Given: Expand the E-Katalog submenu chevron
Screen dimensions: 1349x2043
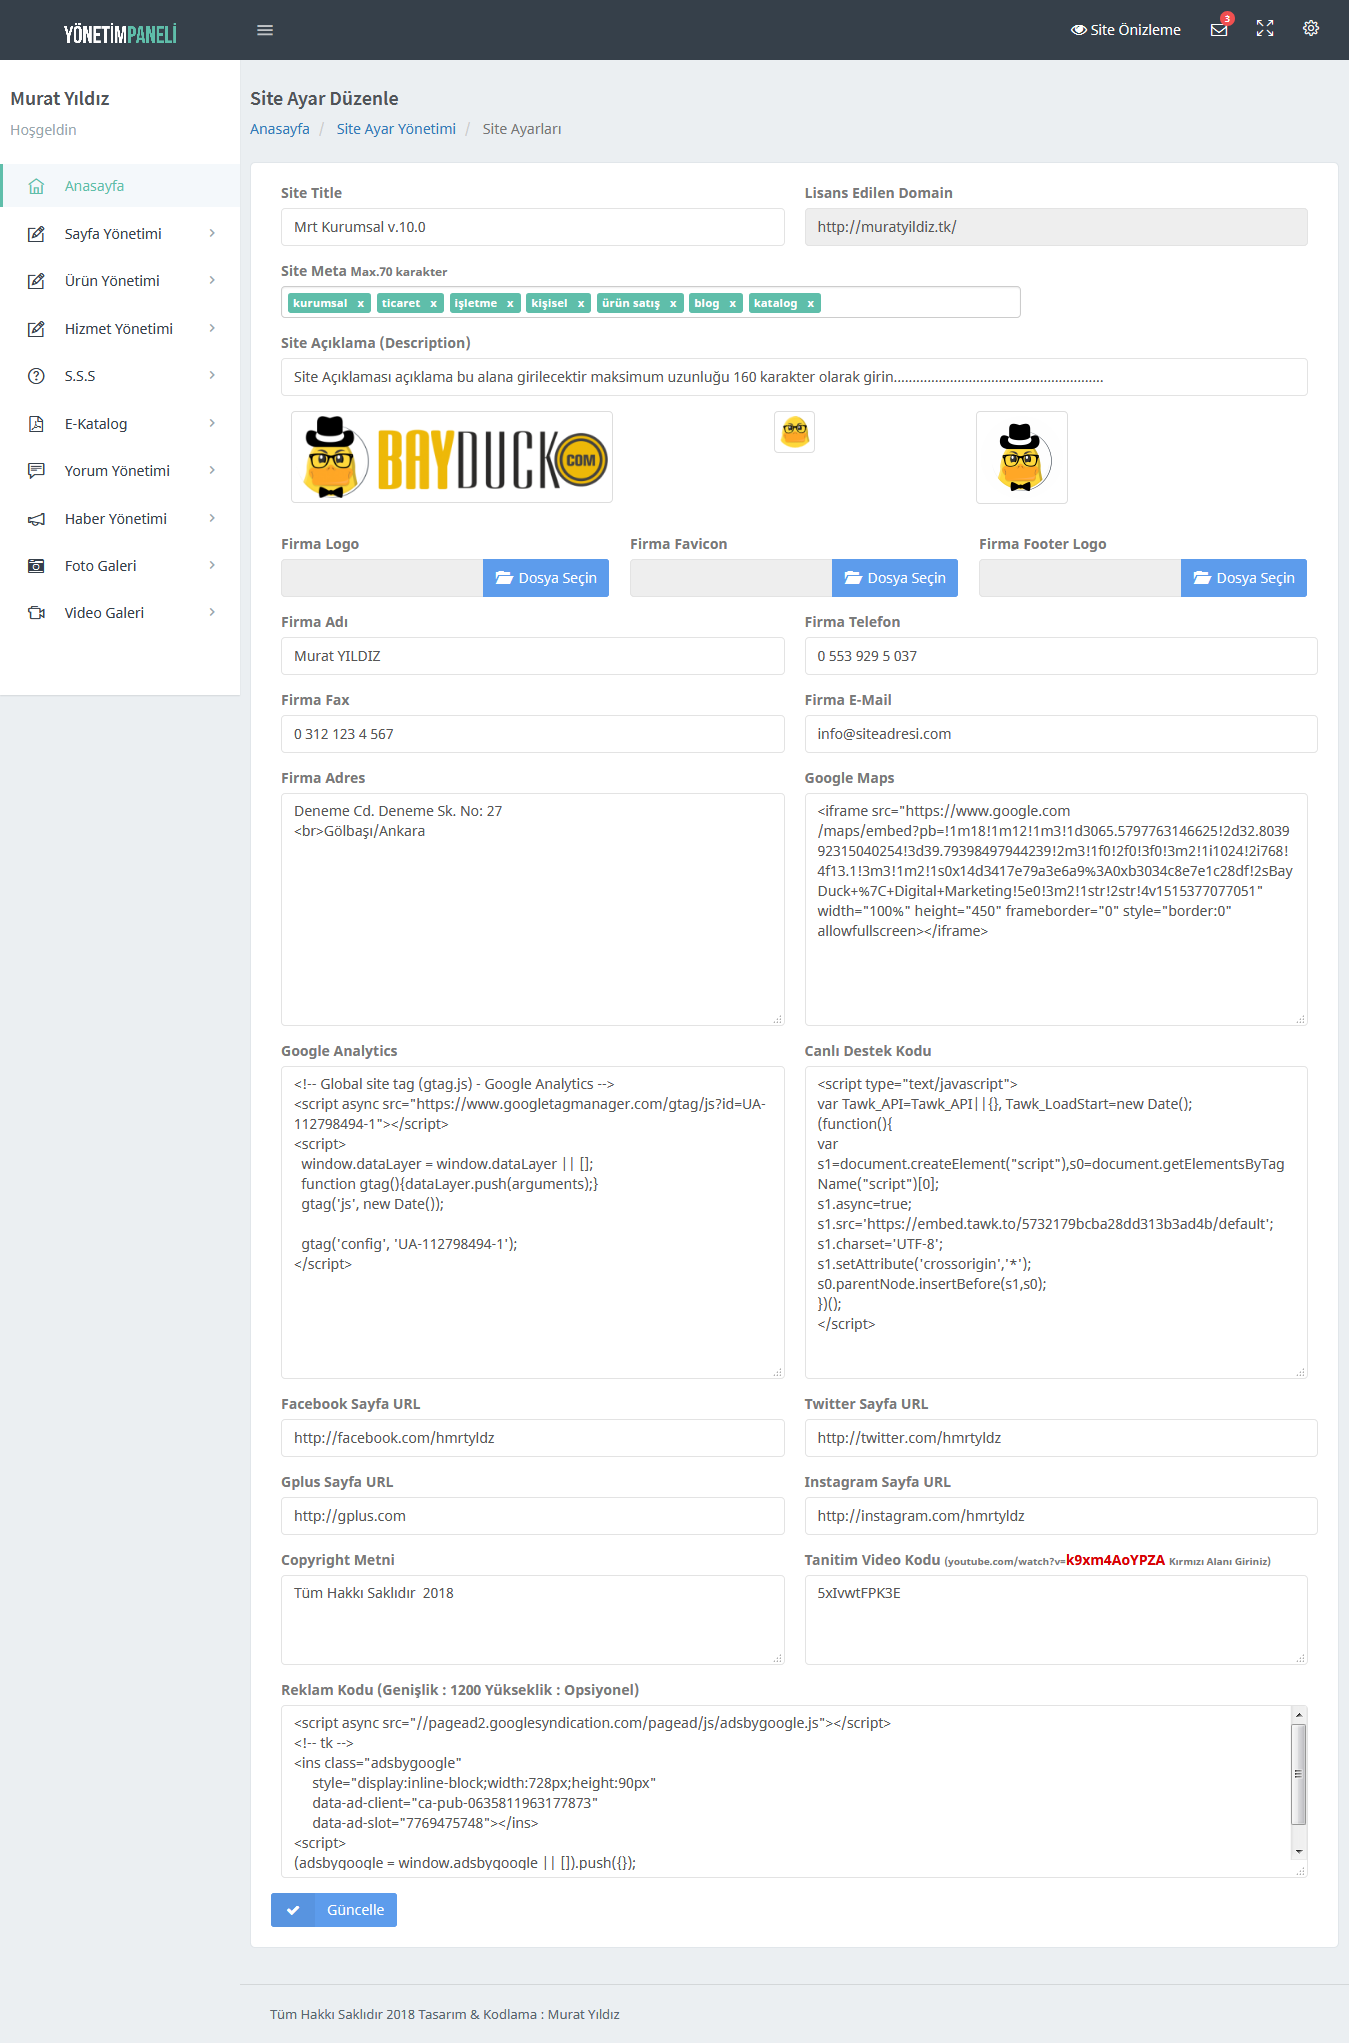Looking at the screenshot, I should click(x=212, y=423).
